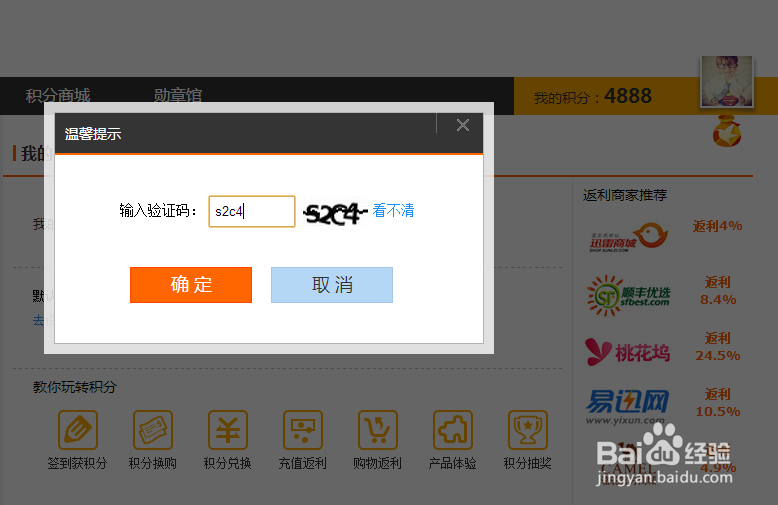Click the gold money bag icon
Screen dimensions: 778x505
[x=727, y=131]
